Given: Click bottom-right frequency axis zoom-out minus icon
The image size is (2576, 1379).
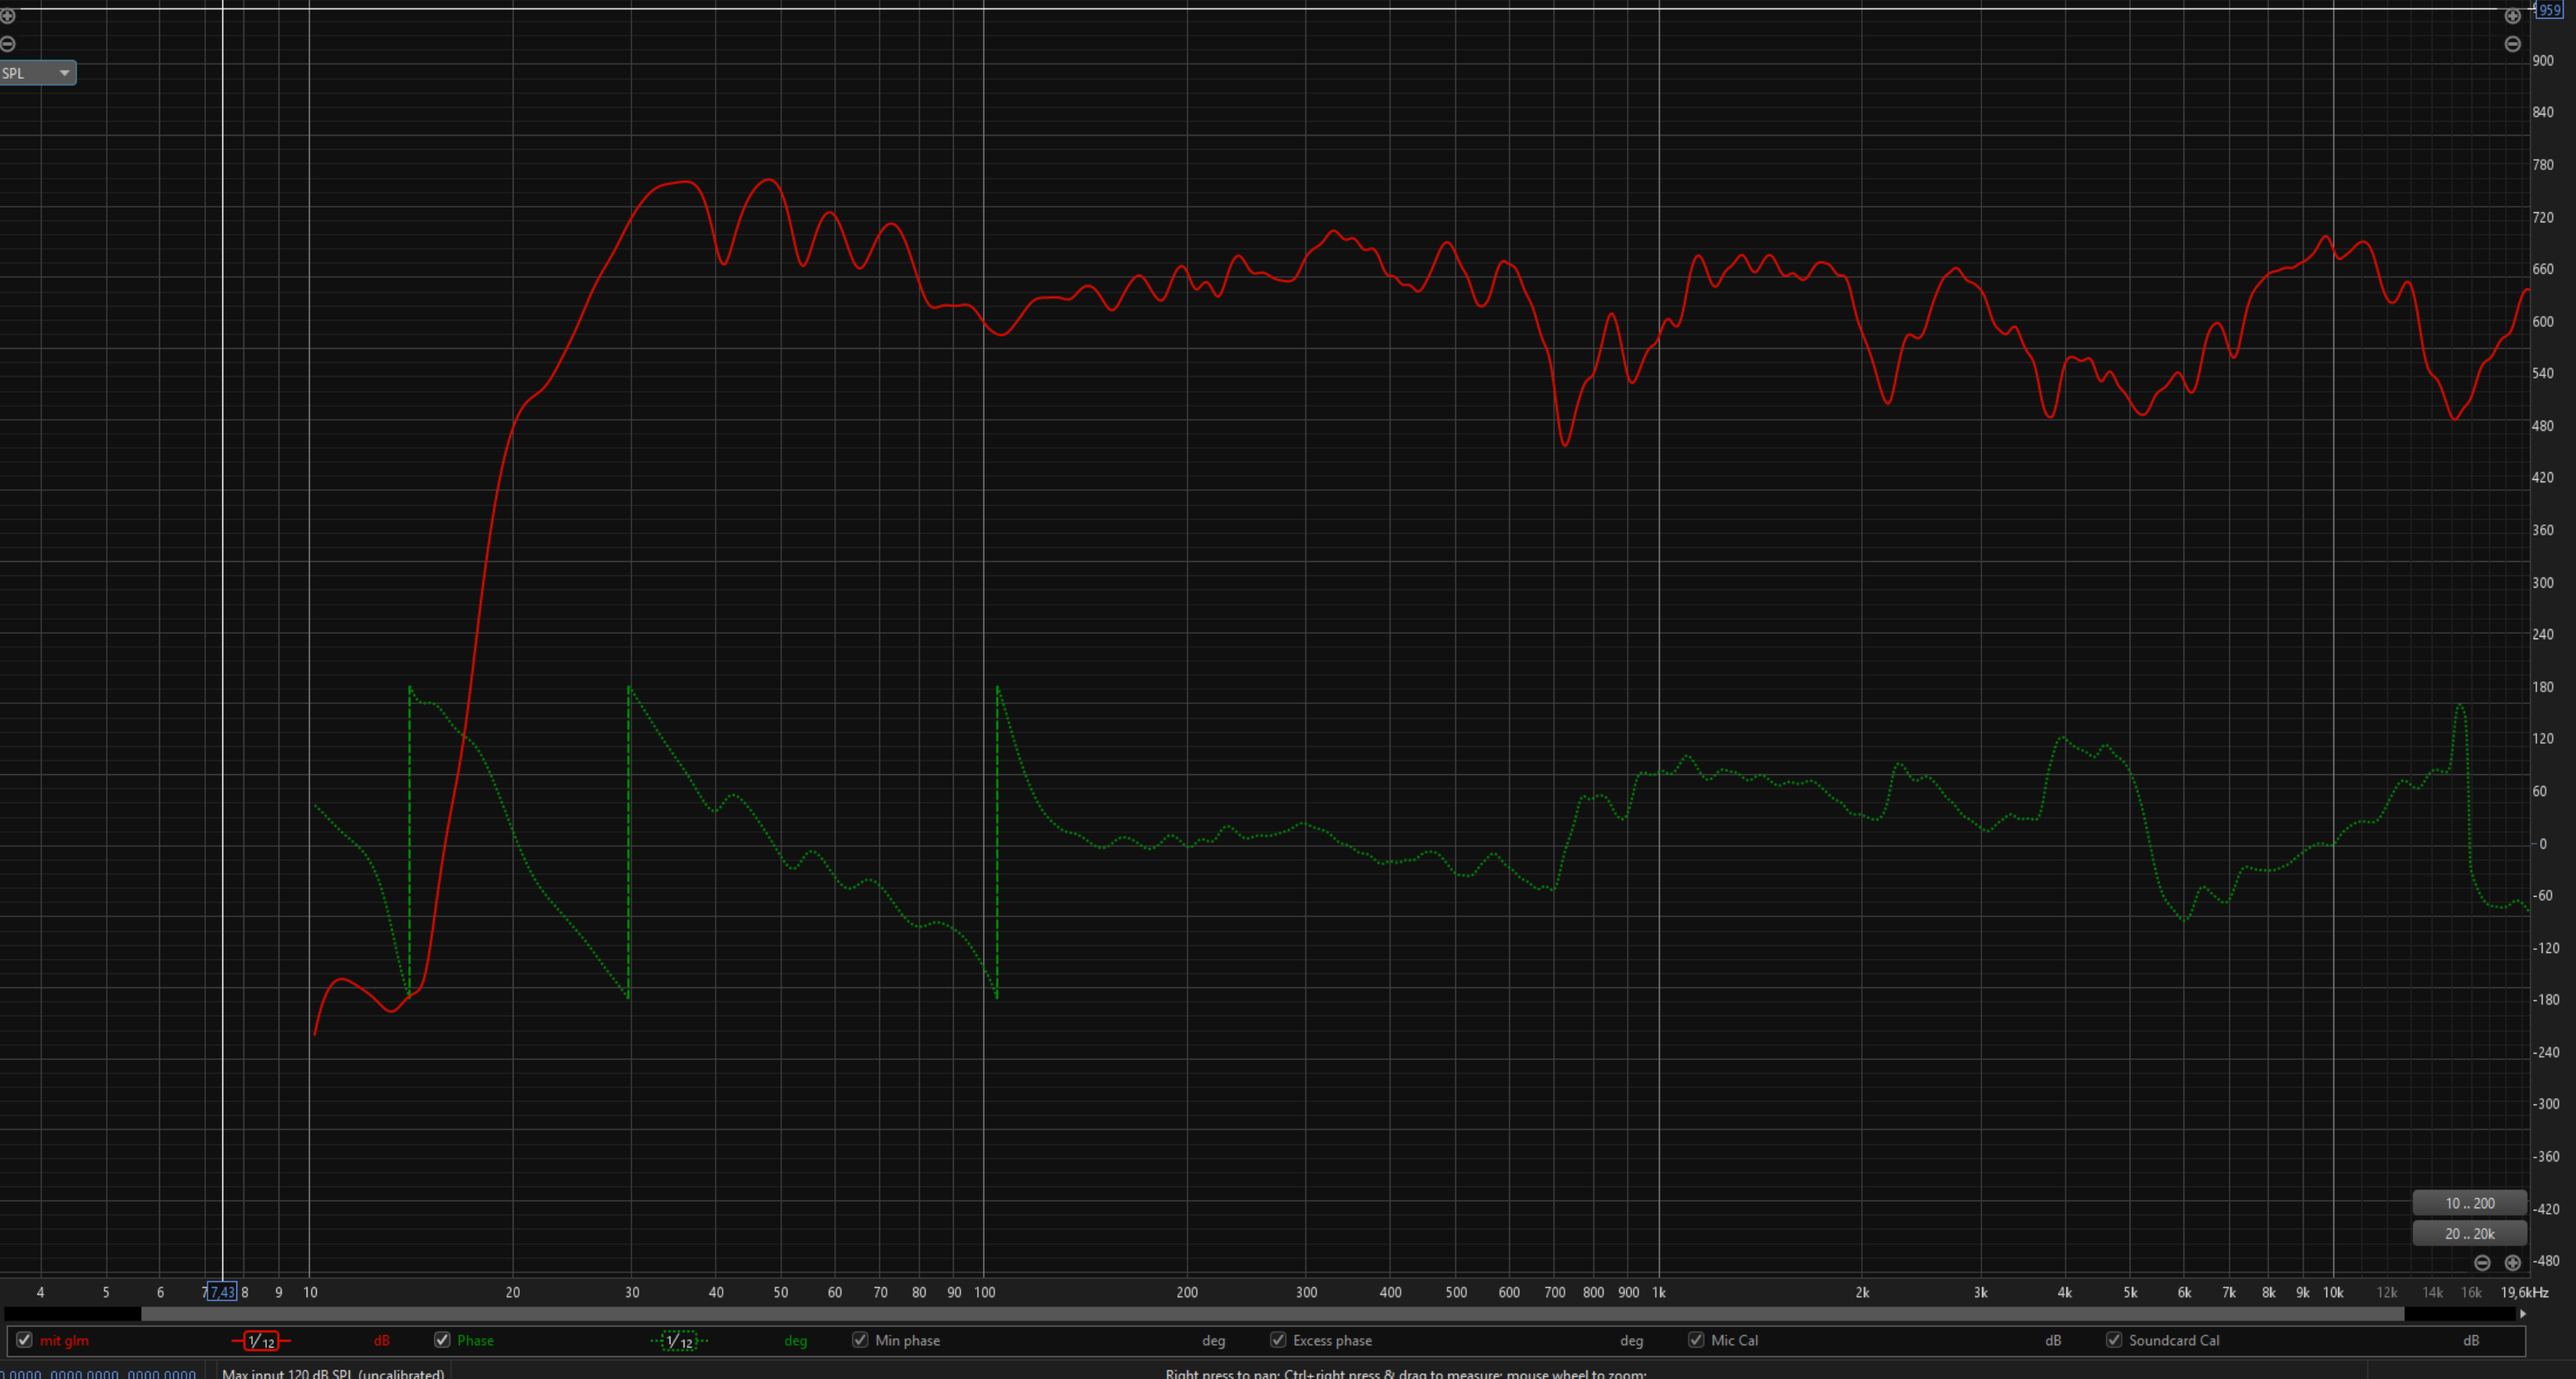Looking at the screenshot, I should (x=2482, y=1262).
